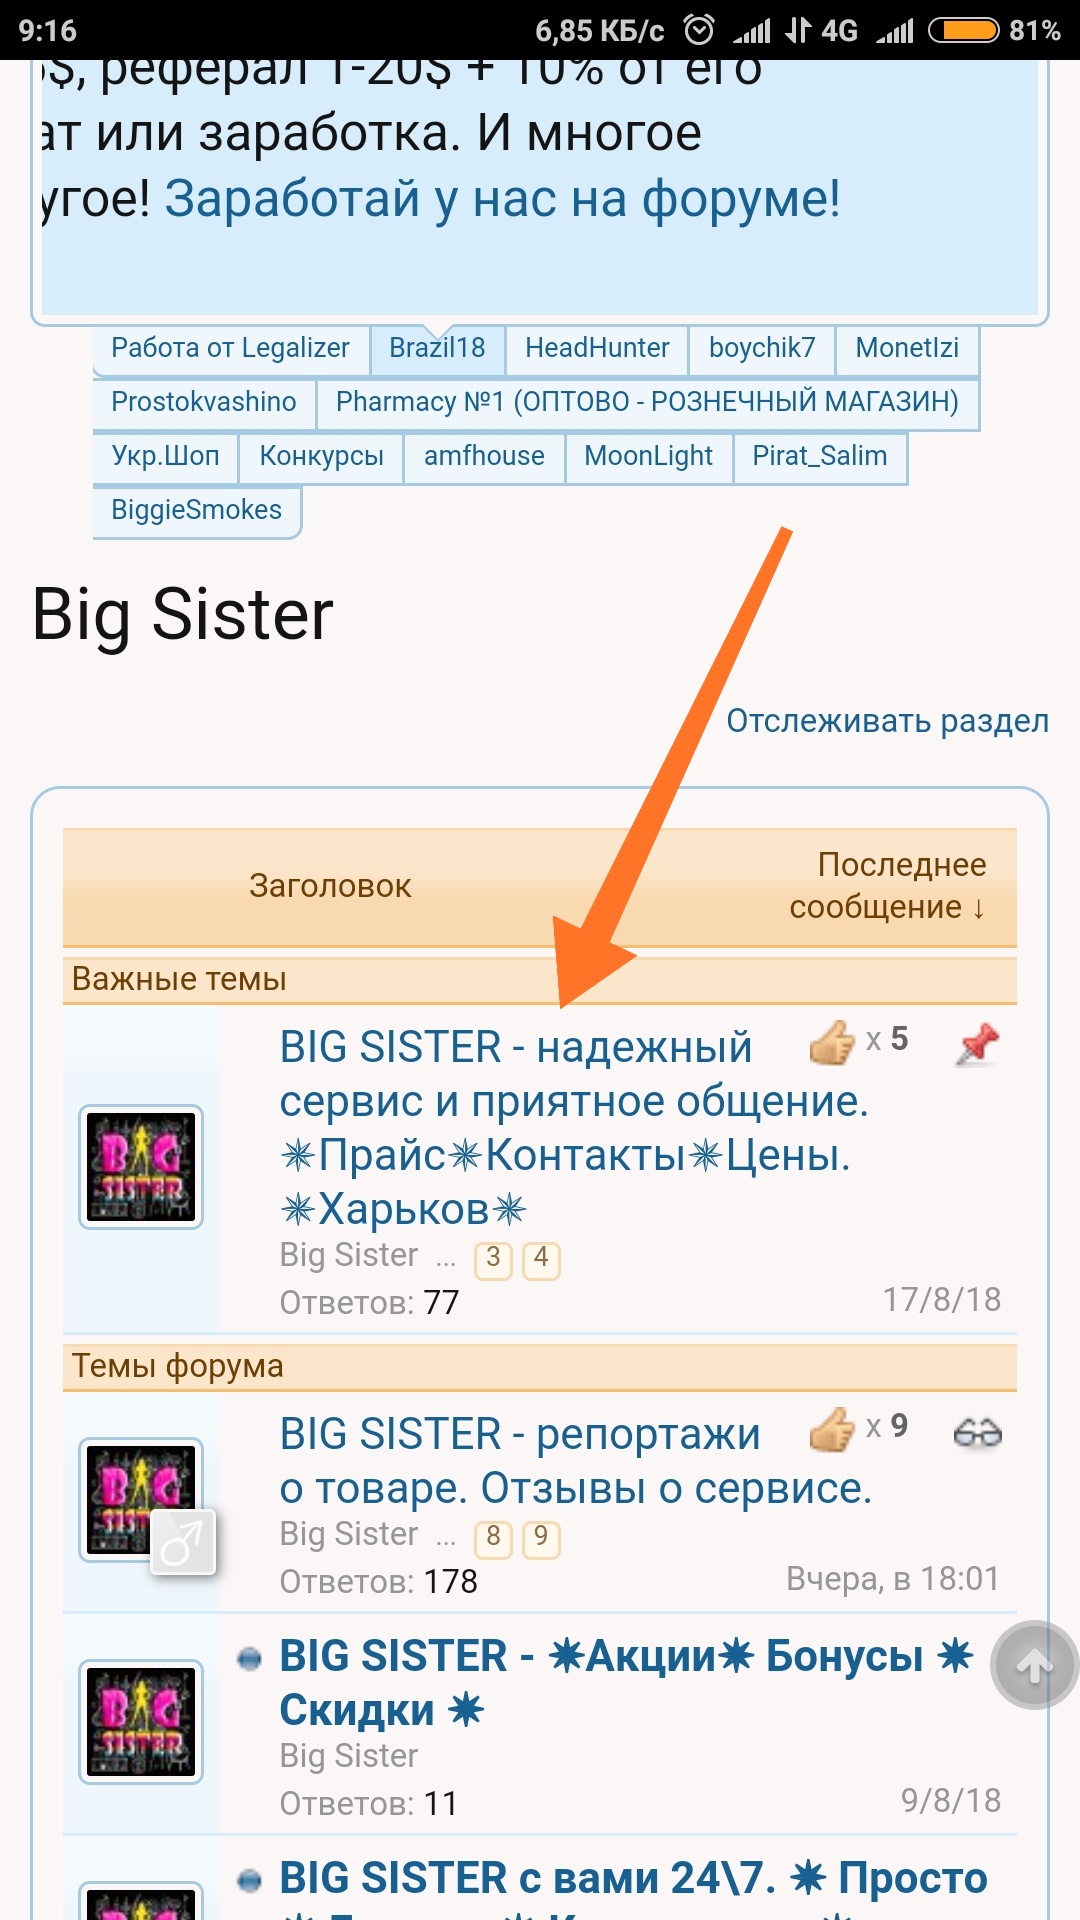1080x1920 pixels.
Task: Open the Brazil18 tab
Action: click(x=437, y=348)
